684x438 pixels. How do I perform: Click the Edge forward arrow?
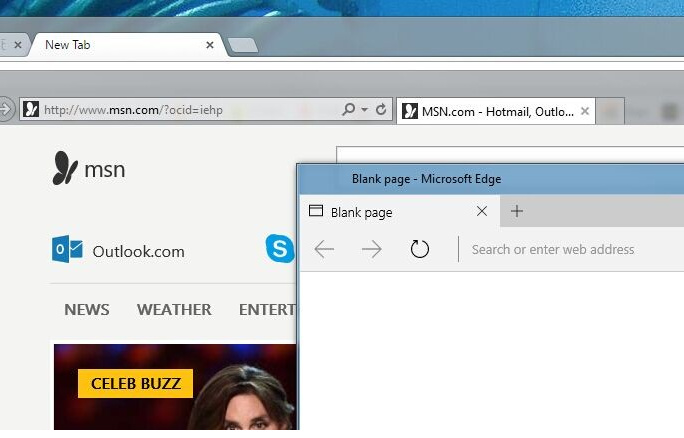click(x=371, y=249)
